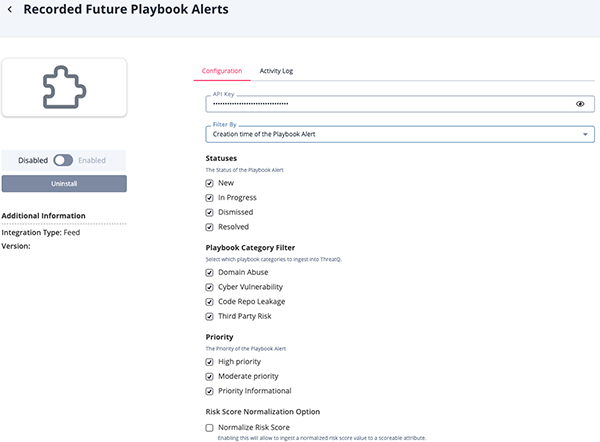Image resolution: width=600 pixels, height=442 pixels.
Task: Uncheck the Domain Abuse category
Action: click(210, 273)
